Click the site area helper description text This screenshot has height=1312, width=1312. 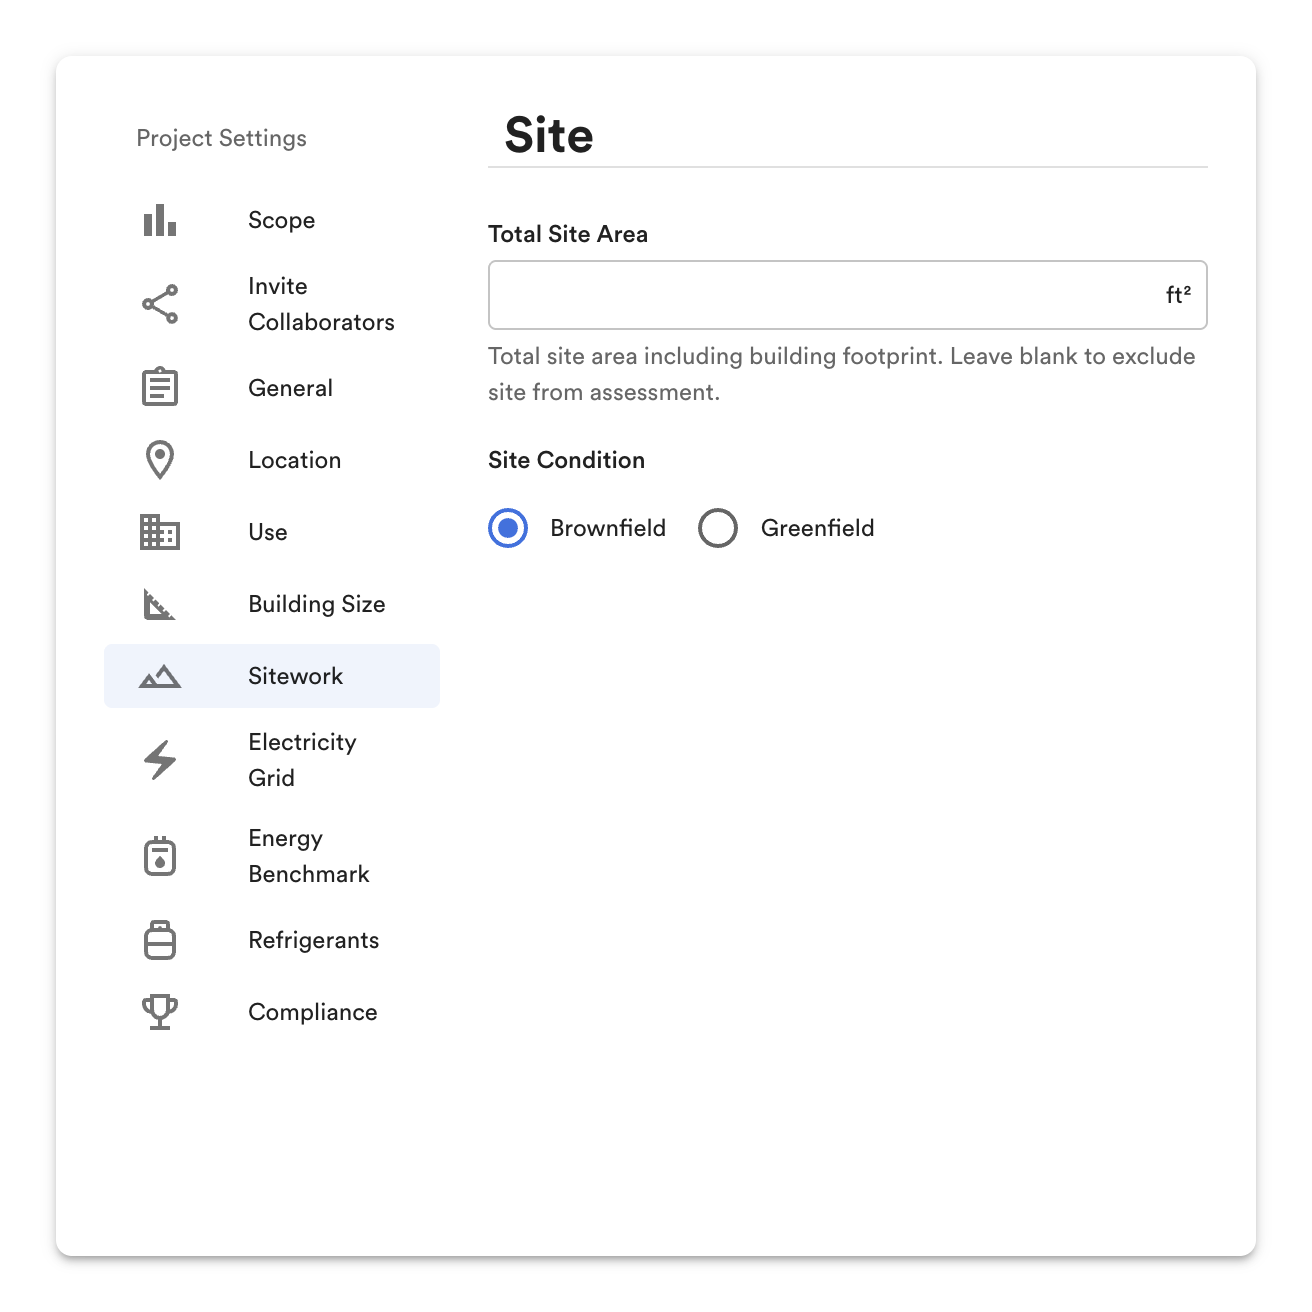(x=842, y=374)
